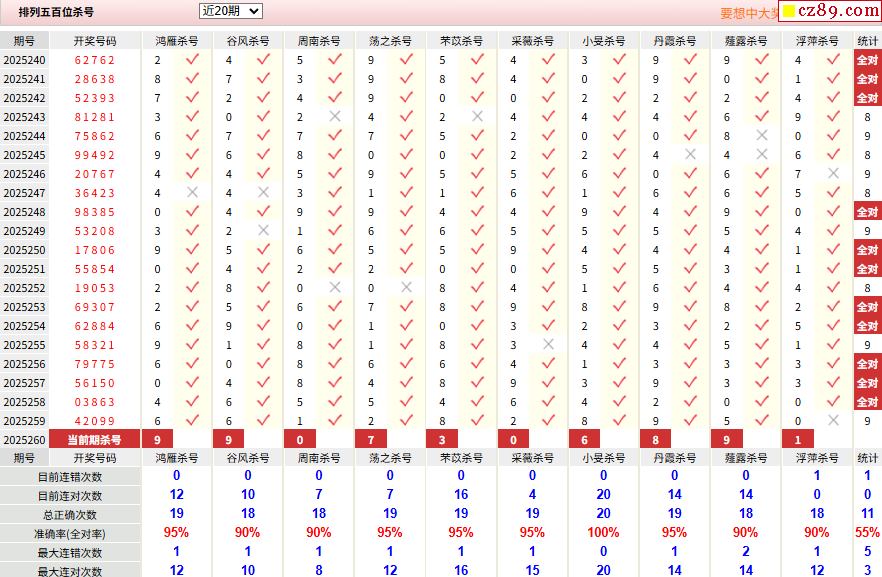Click the top 开奖号码 column header
This screenshot has width=882, height=577.
(94, 40)
